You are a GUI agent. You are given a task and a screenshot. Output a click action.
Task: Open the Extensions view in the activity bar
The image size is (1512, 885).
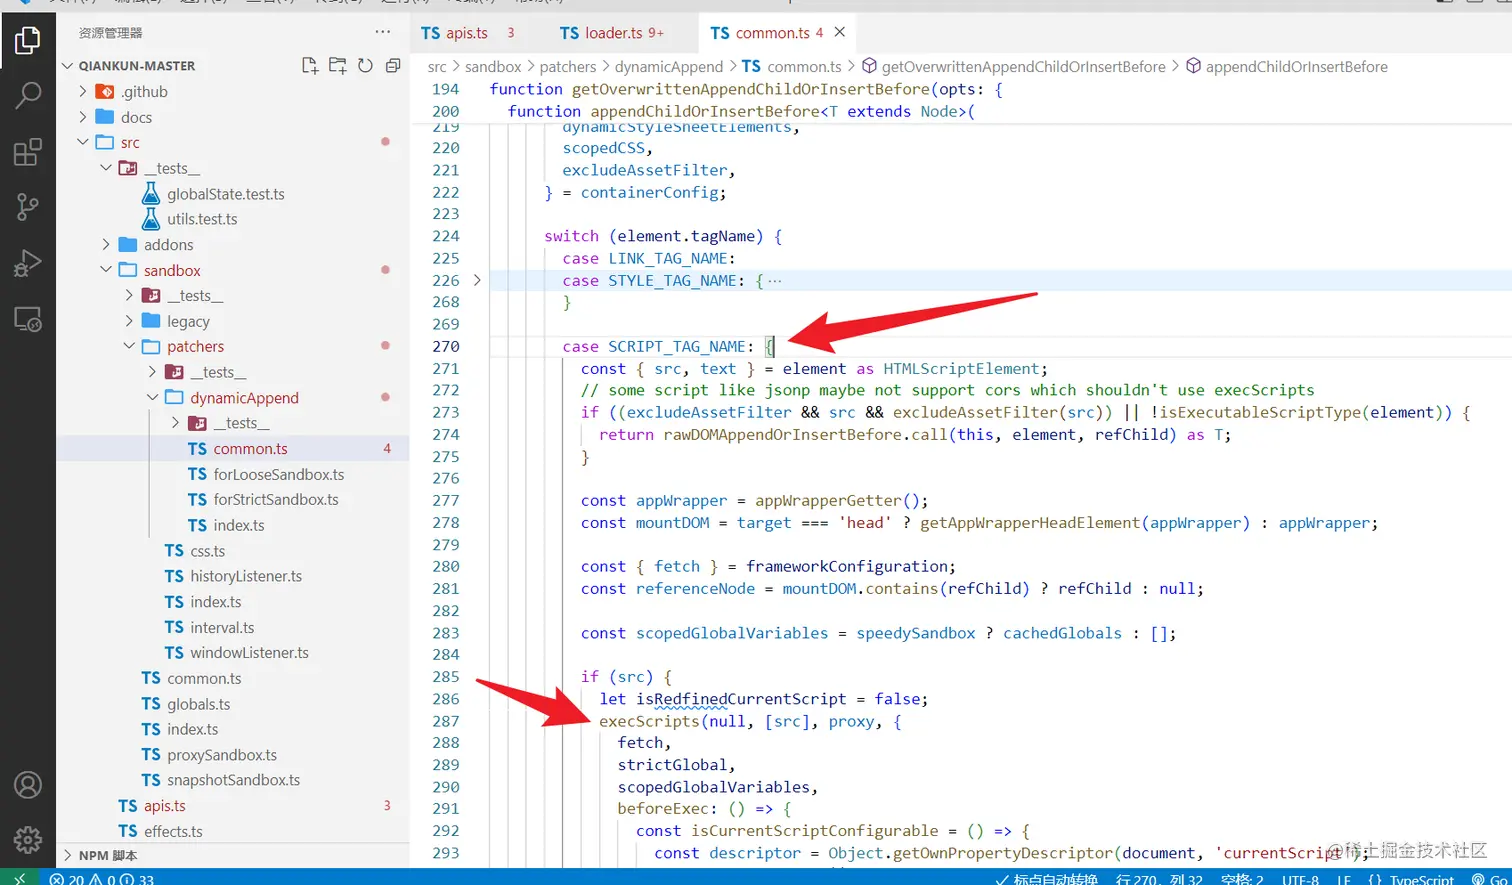(x=27, y=152)
